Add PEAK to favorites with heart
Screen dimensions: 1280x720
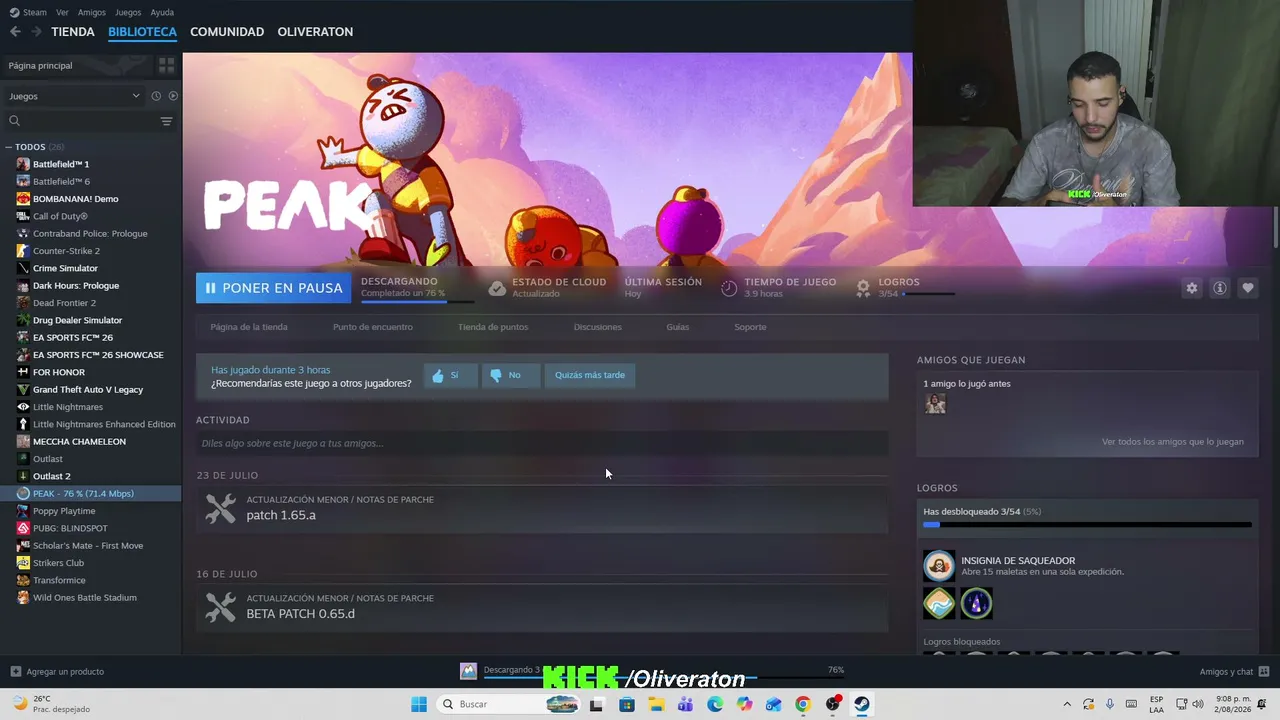pos(1248,288)
